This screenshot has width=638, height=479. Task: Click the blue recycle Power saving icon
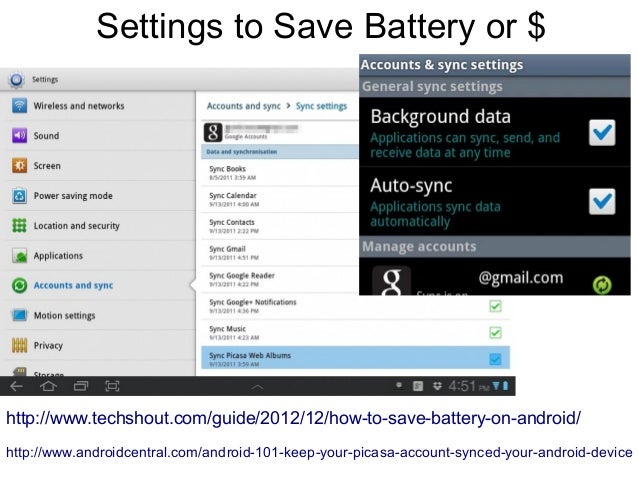coord(19,196)
